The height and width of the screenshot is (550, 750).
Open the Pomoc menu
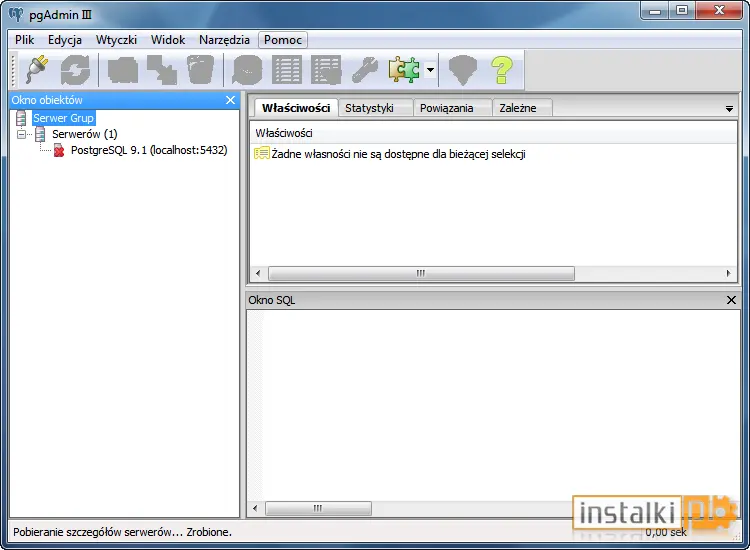[x=283, y=40]
